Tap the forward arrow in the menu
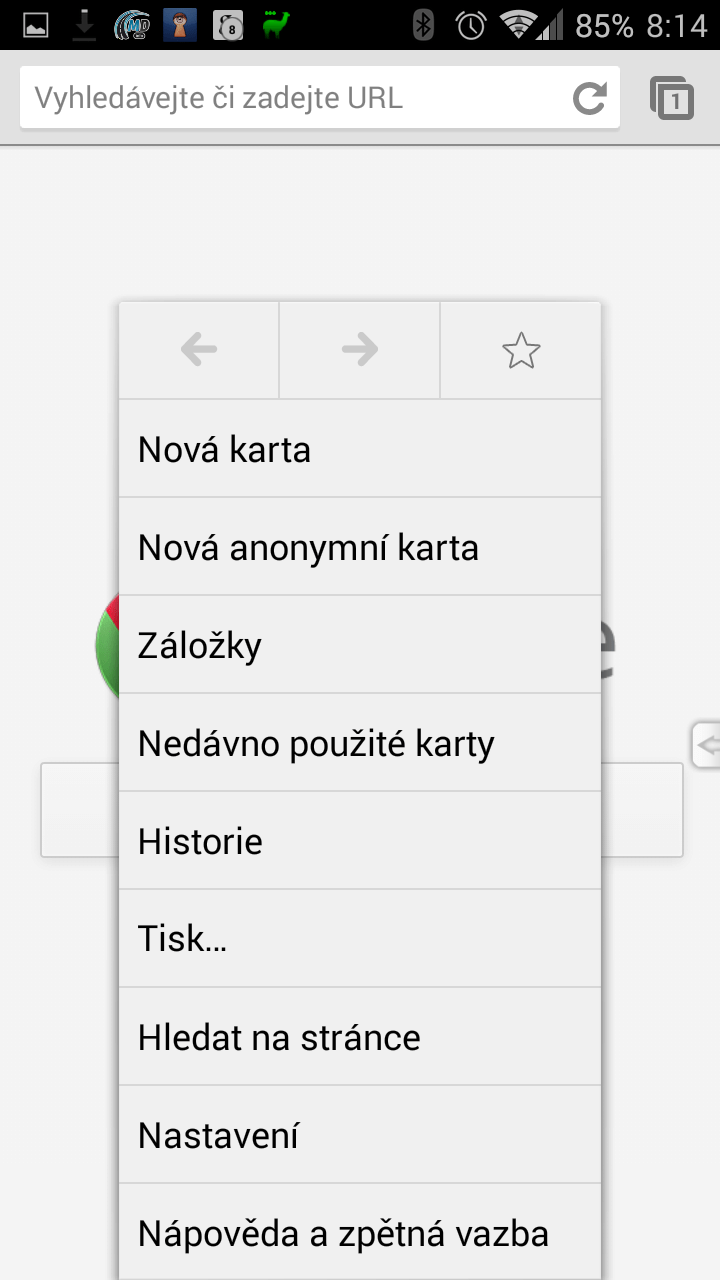The image size is (720, 1280). pos(360,350)
